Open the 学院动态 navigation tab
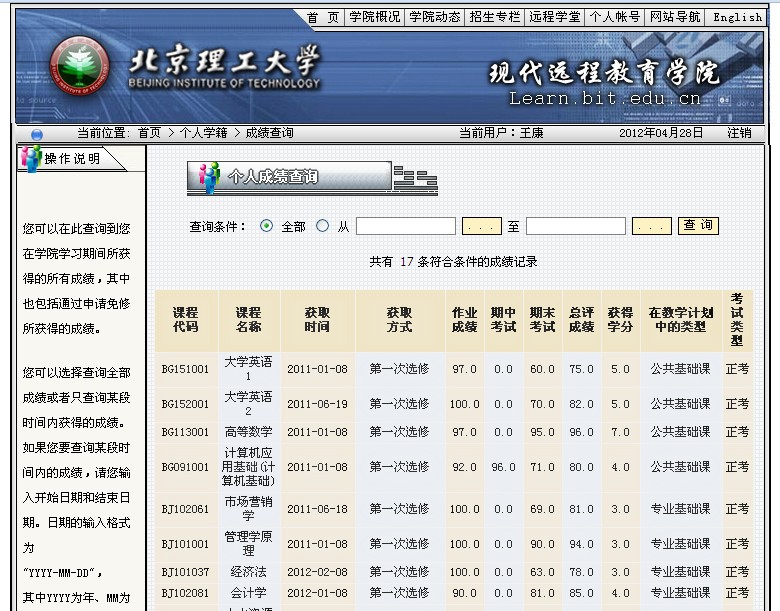The width and height of the screenshot is (780, 611). [x=435, y=17]
